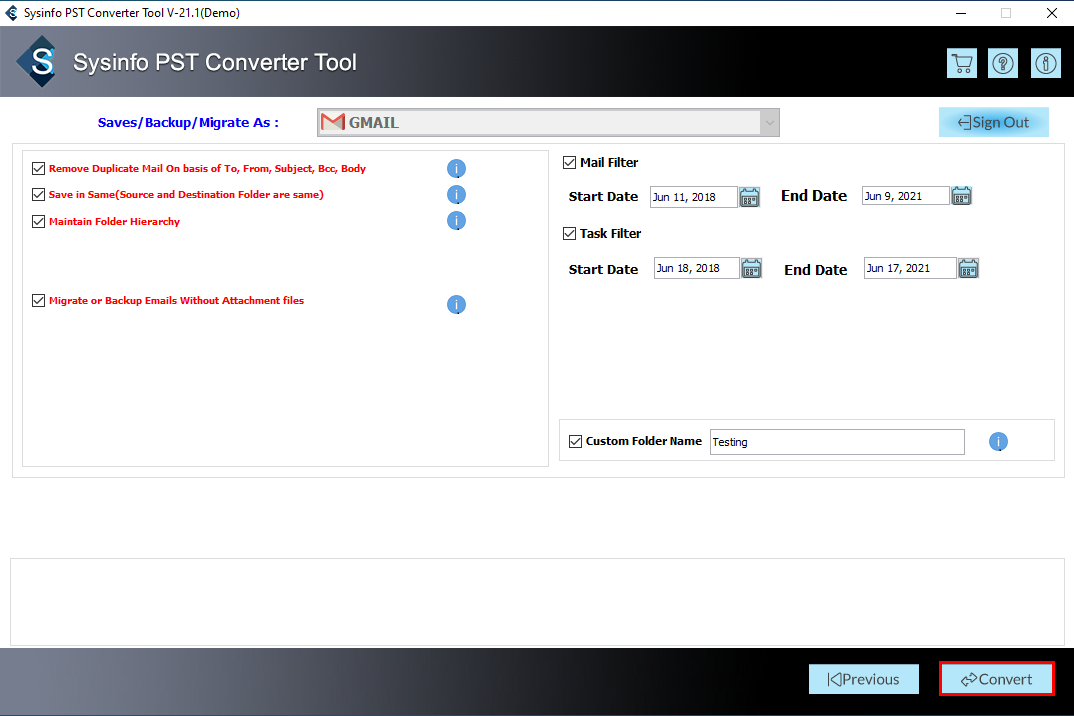Toggle the Custom Folder Name checkbox
This screenshot has width=1074, height=716.
(x=575, y=441)
